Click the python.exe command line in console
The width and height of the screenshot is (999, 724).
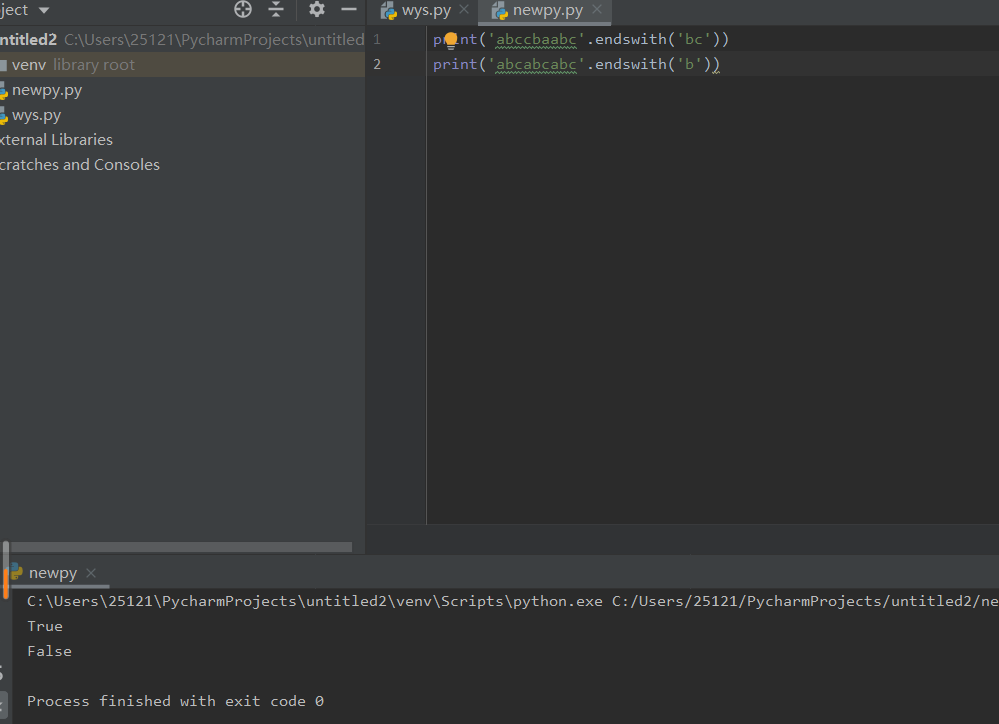click(513, 601)
